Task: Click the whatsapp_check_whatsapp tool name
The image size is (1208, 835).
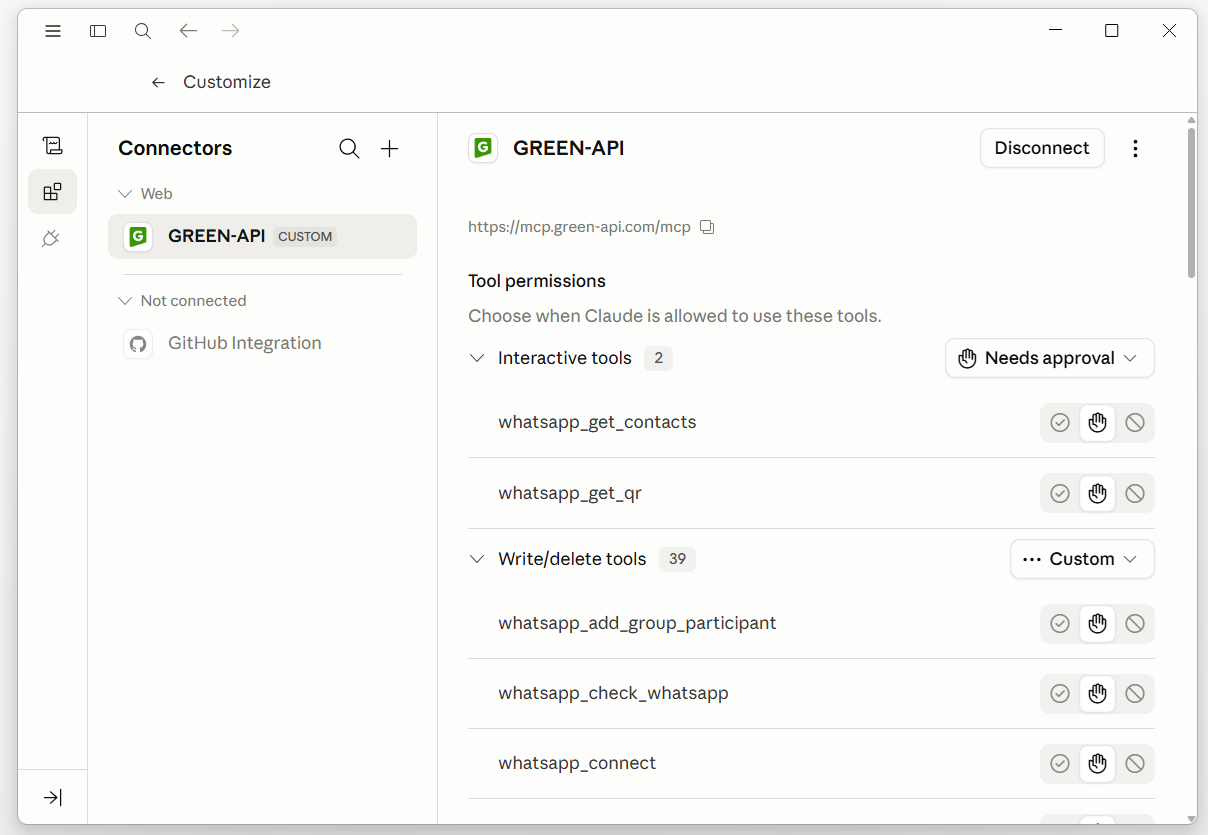Action: click(613, 693)
